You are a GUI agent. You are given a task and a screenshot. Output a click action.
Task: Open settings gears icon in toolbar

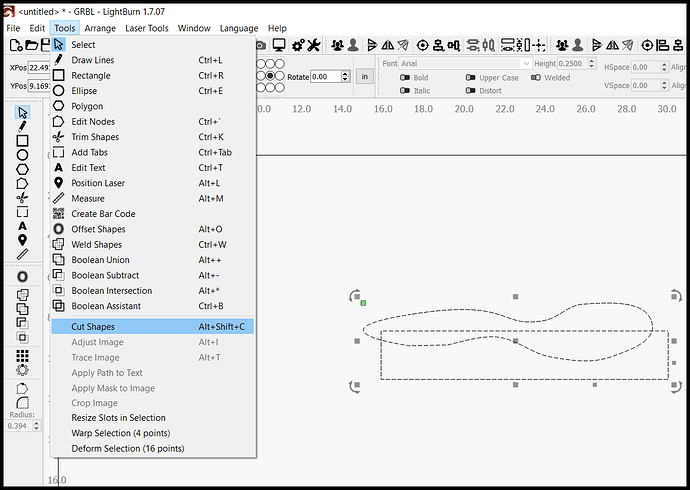[298, 45]
